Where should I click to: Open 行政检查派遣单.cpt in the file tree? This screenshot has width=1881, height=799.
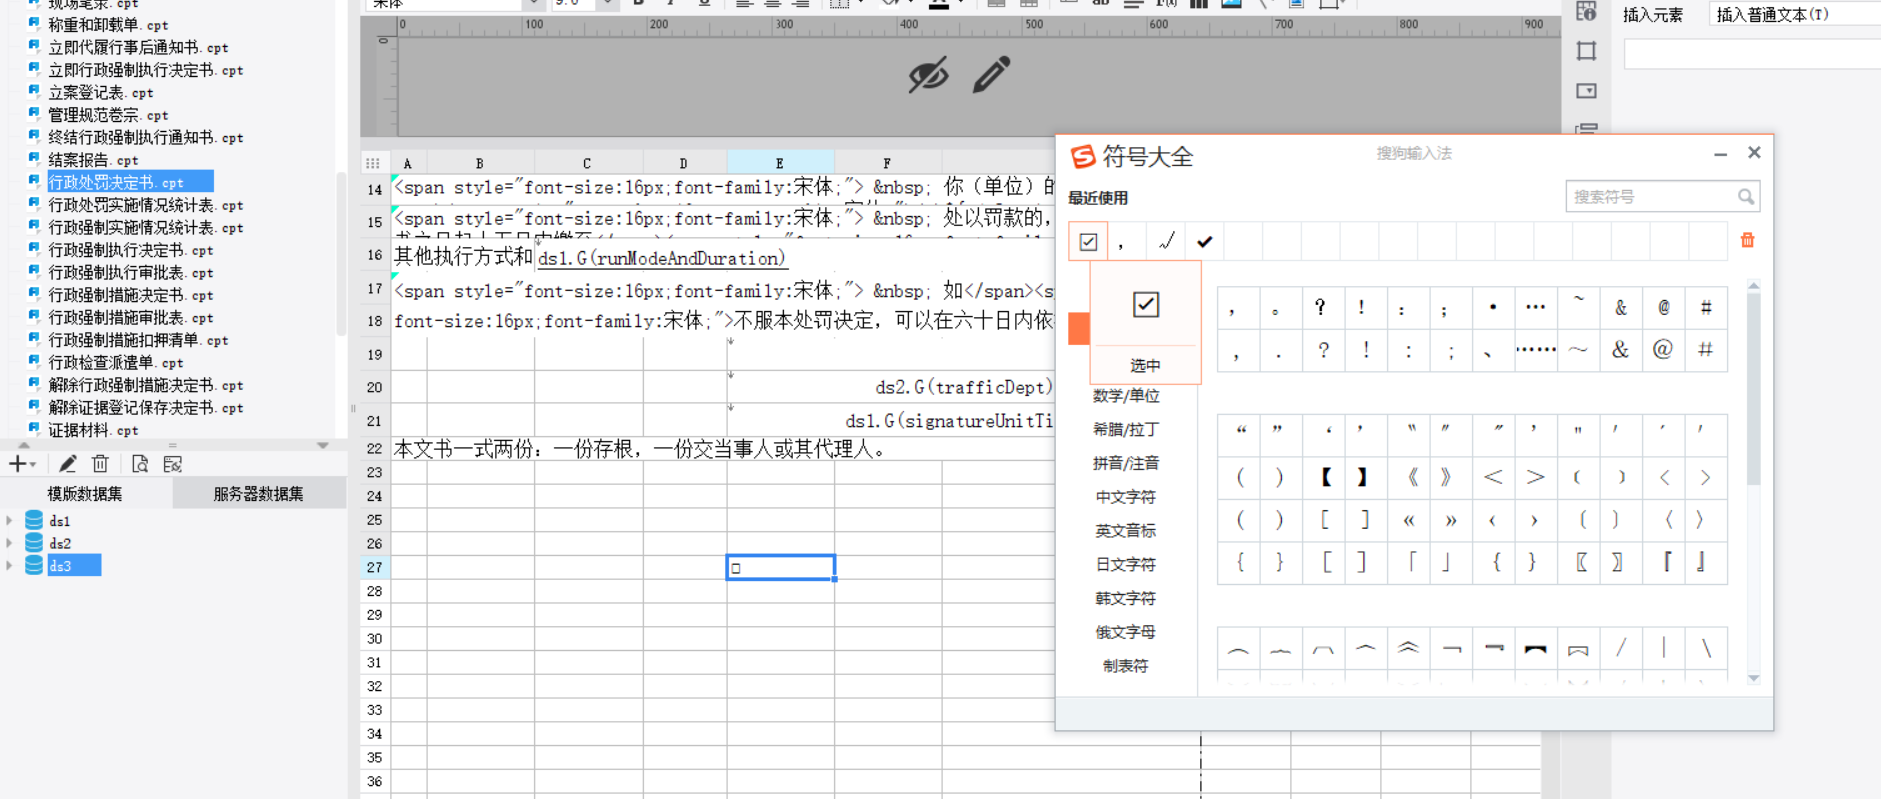tap(116, 363)
